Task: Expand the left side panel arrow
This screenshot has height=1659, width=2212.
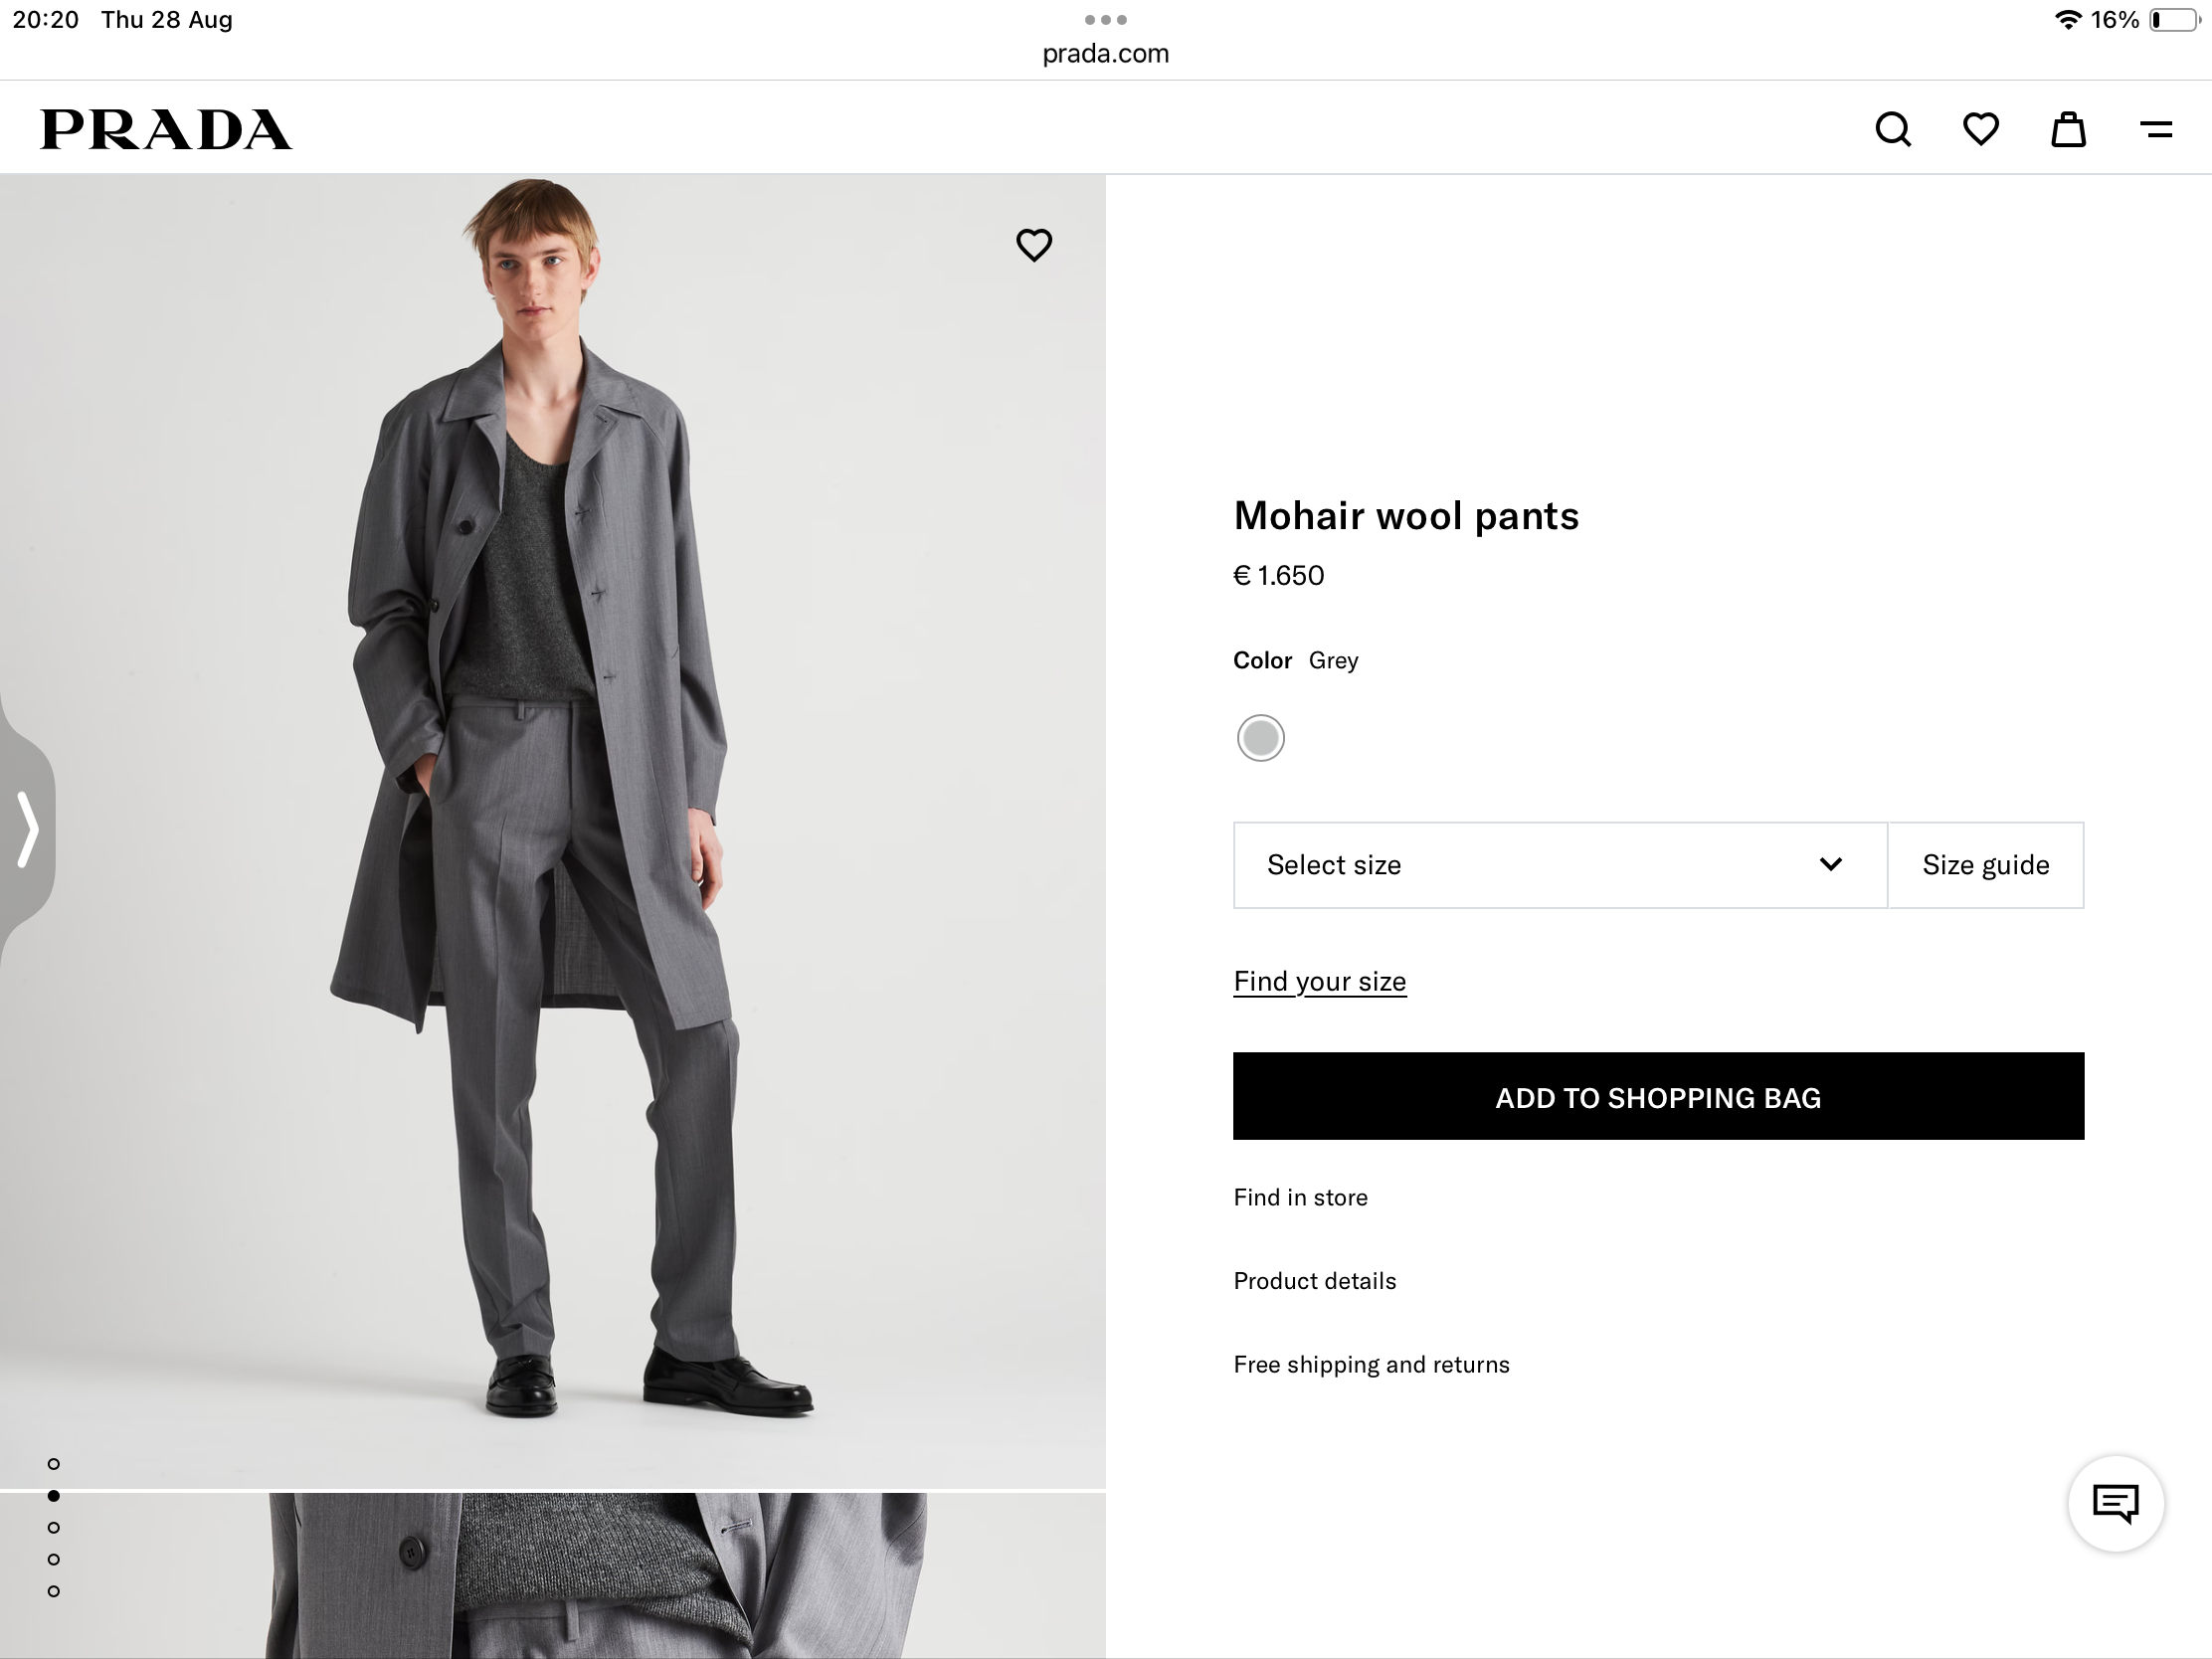Action: pyautogui.click(x=28, y=829)
